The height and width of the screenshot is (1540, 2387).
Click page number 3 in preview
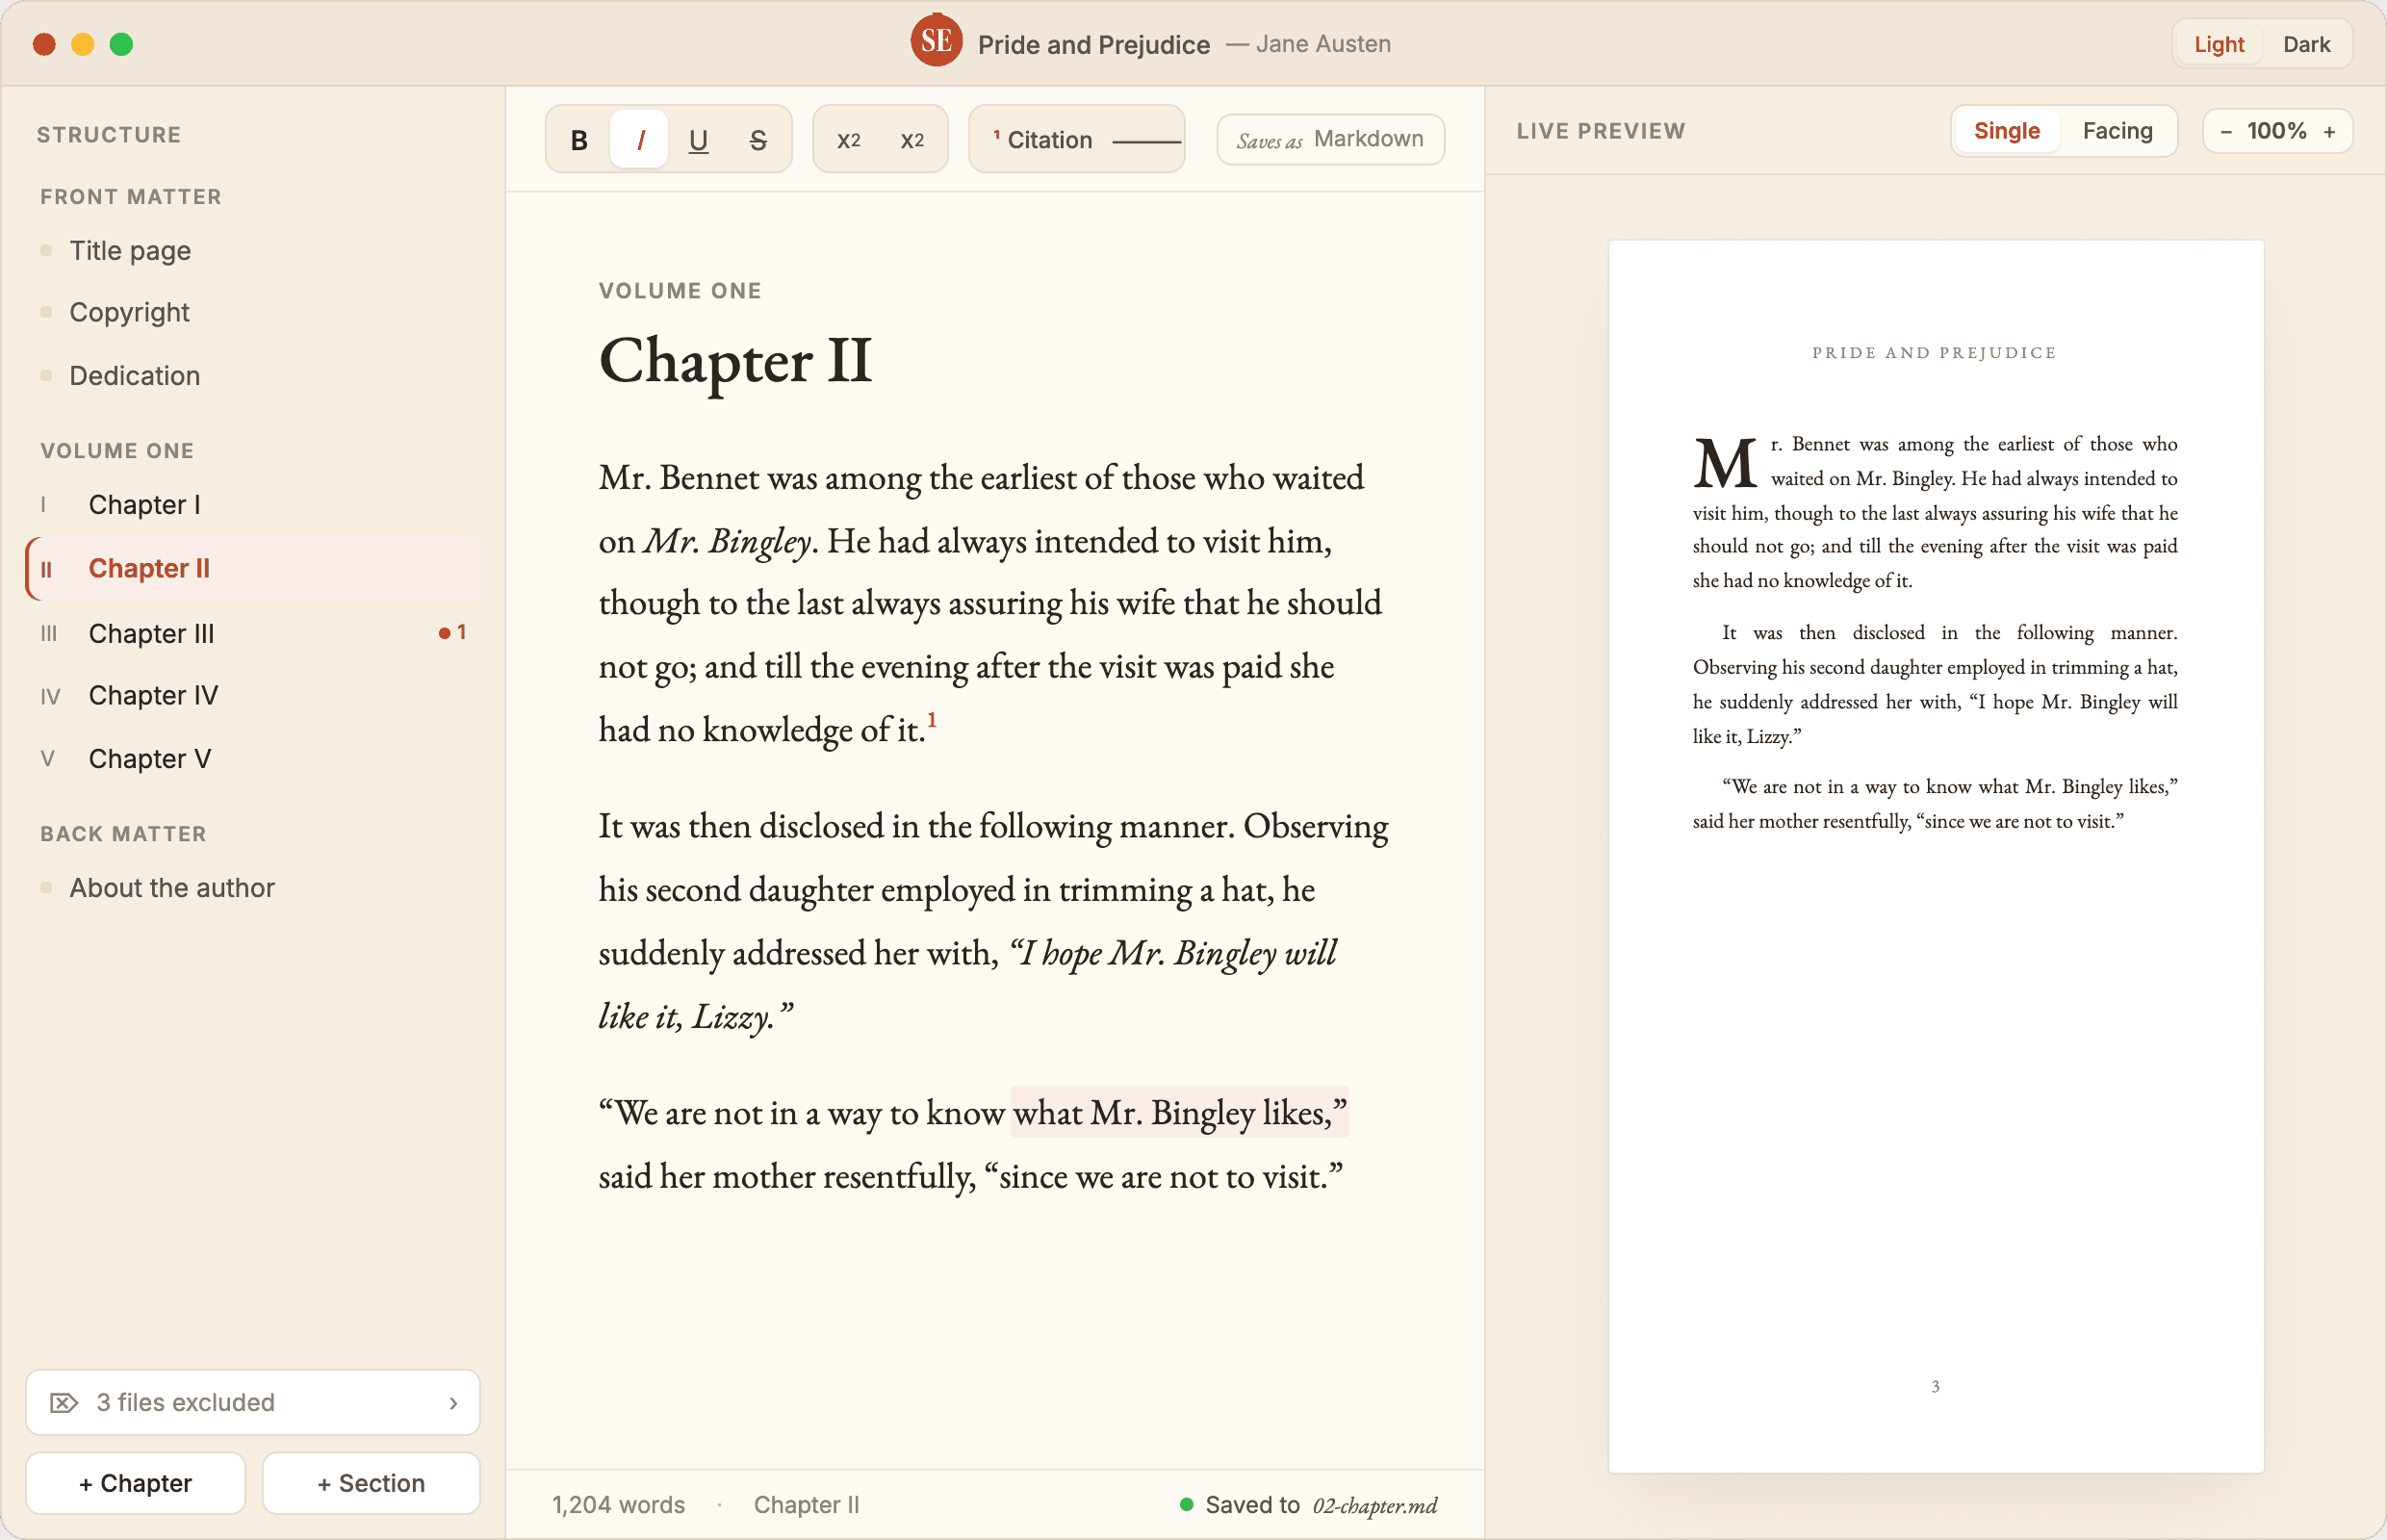point(1935,1386)
